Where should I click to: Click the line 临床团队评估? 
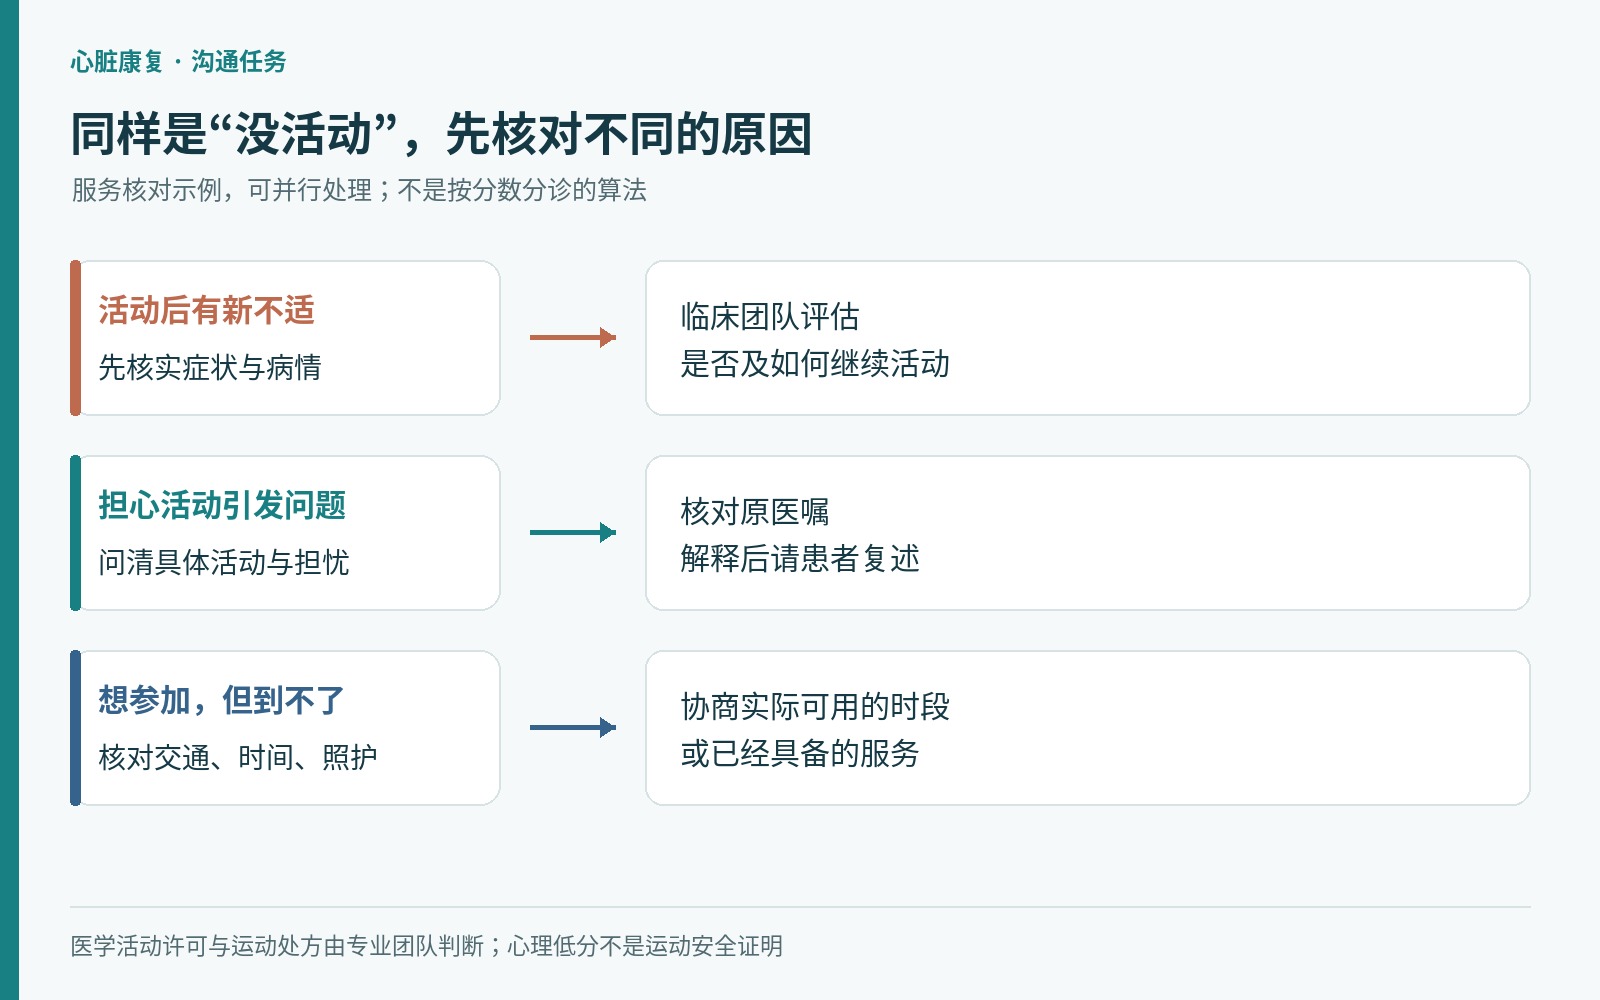click(x=770, y=317)
